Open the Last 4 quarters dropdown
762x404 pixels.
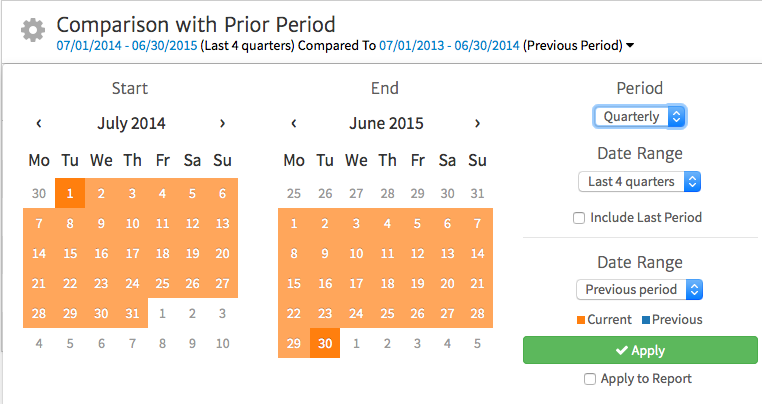tap(640, 182)
